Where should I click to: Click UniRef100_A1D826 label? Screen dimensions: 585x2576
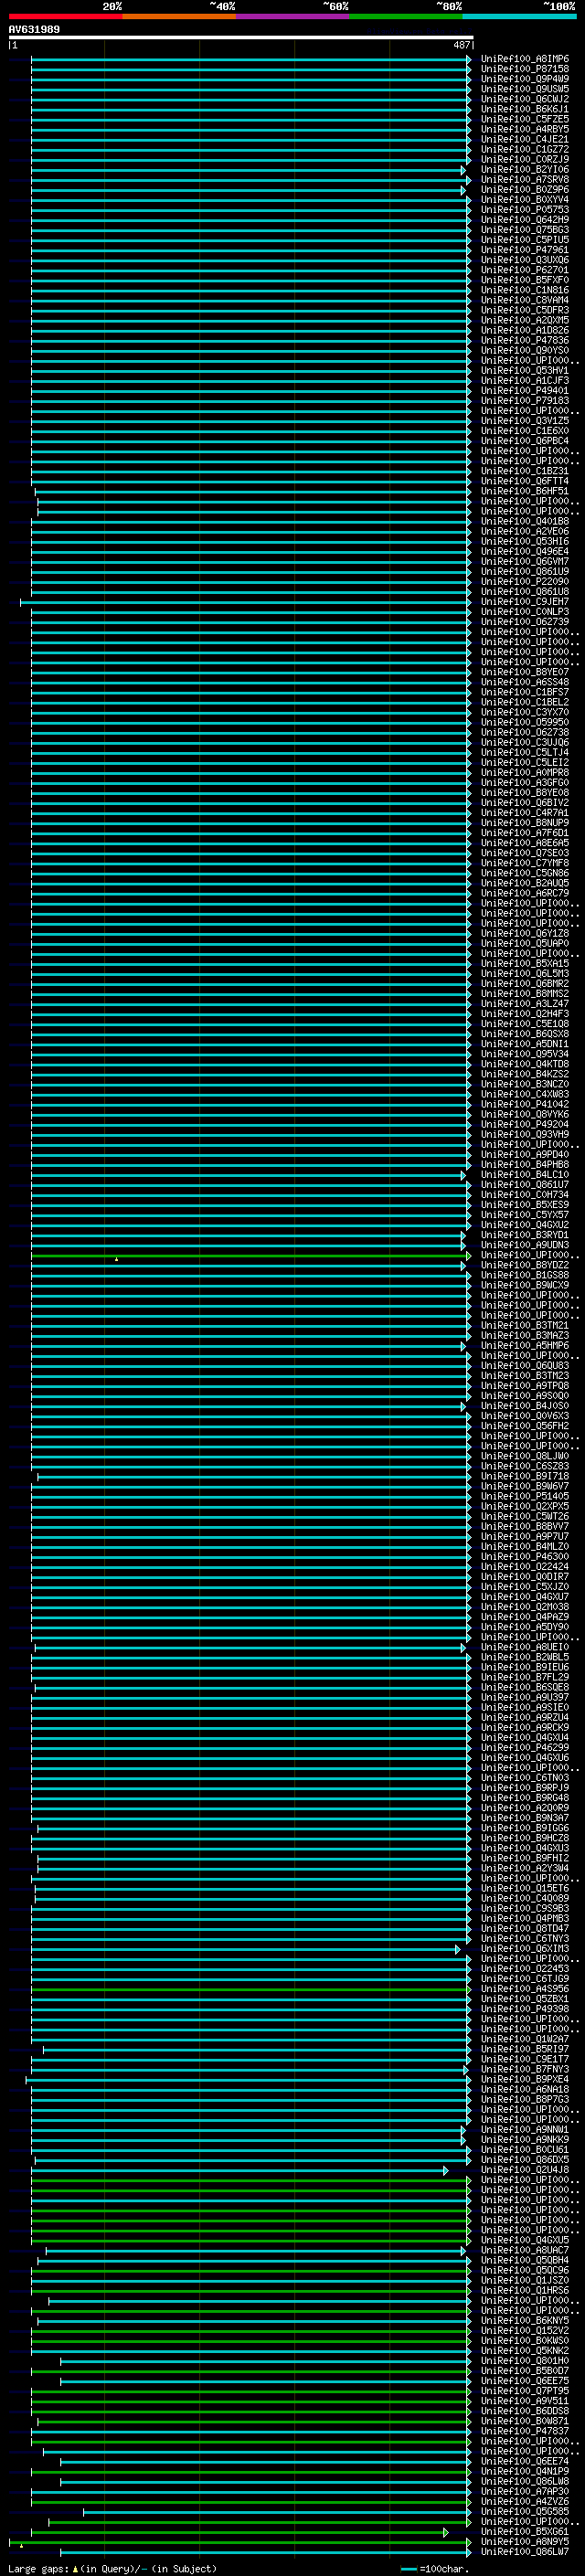(524, 331)
